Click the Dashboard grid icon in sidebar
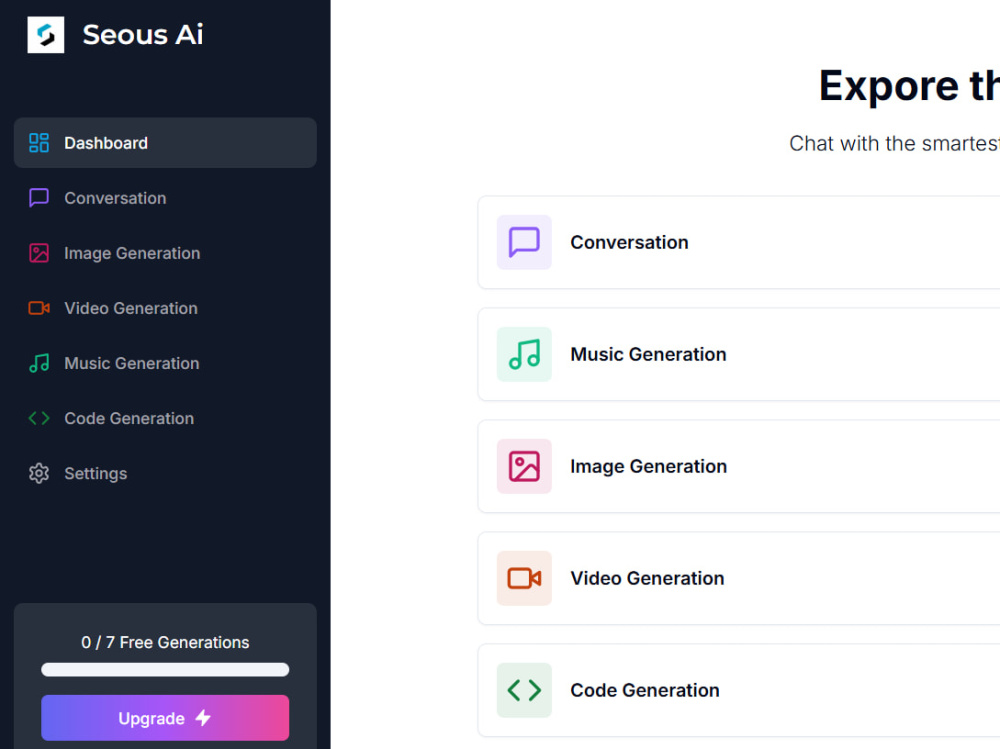This screenshot has height=749, width=1000. click(39, 143)
